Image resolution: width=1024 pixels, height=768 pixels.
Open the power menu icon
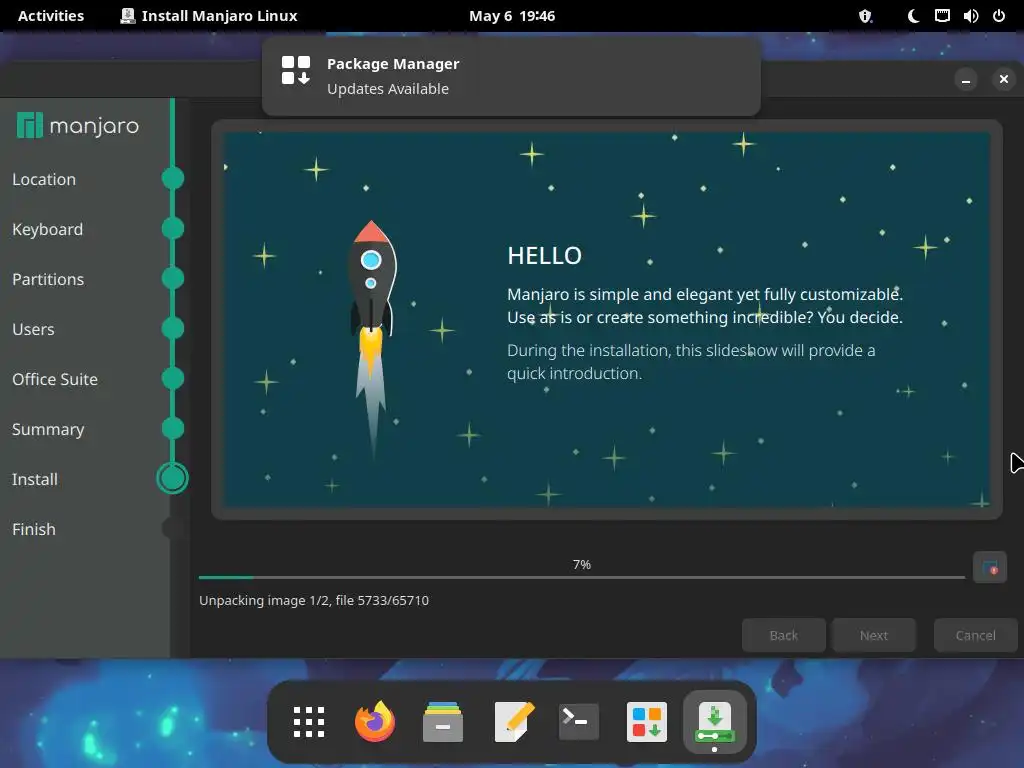(x=999, y=16)
